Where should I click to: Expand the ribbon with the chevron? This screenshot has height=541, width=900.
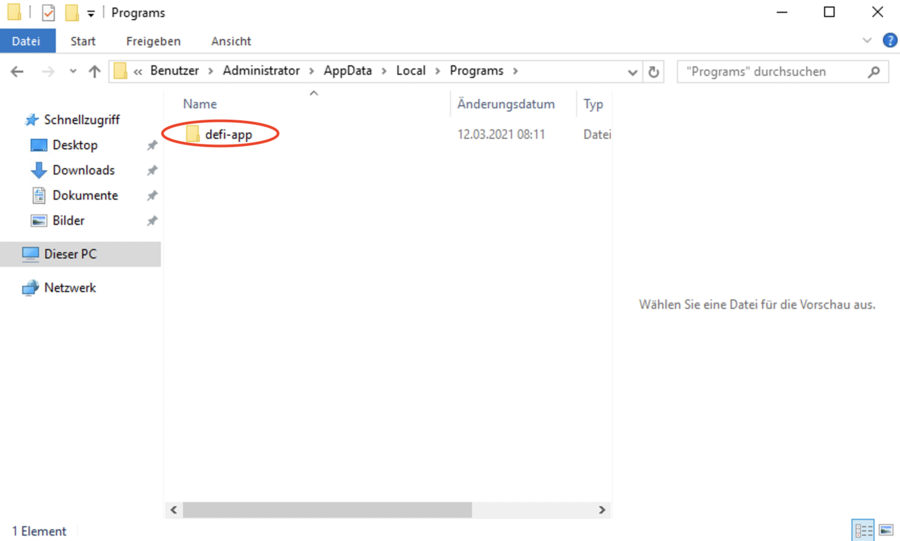click(867, 41)
